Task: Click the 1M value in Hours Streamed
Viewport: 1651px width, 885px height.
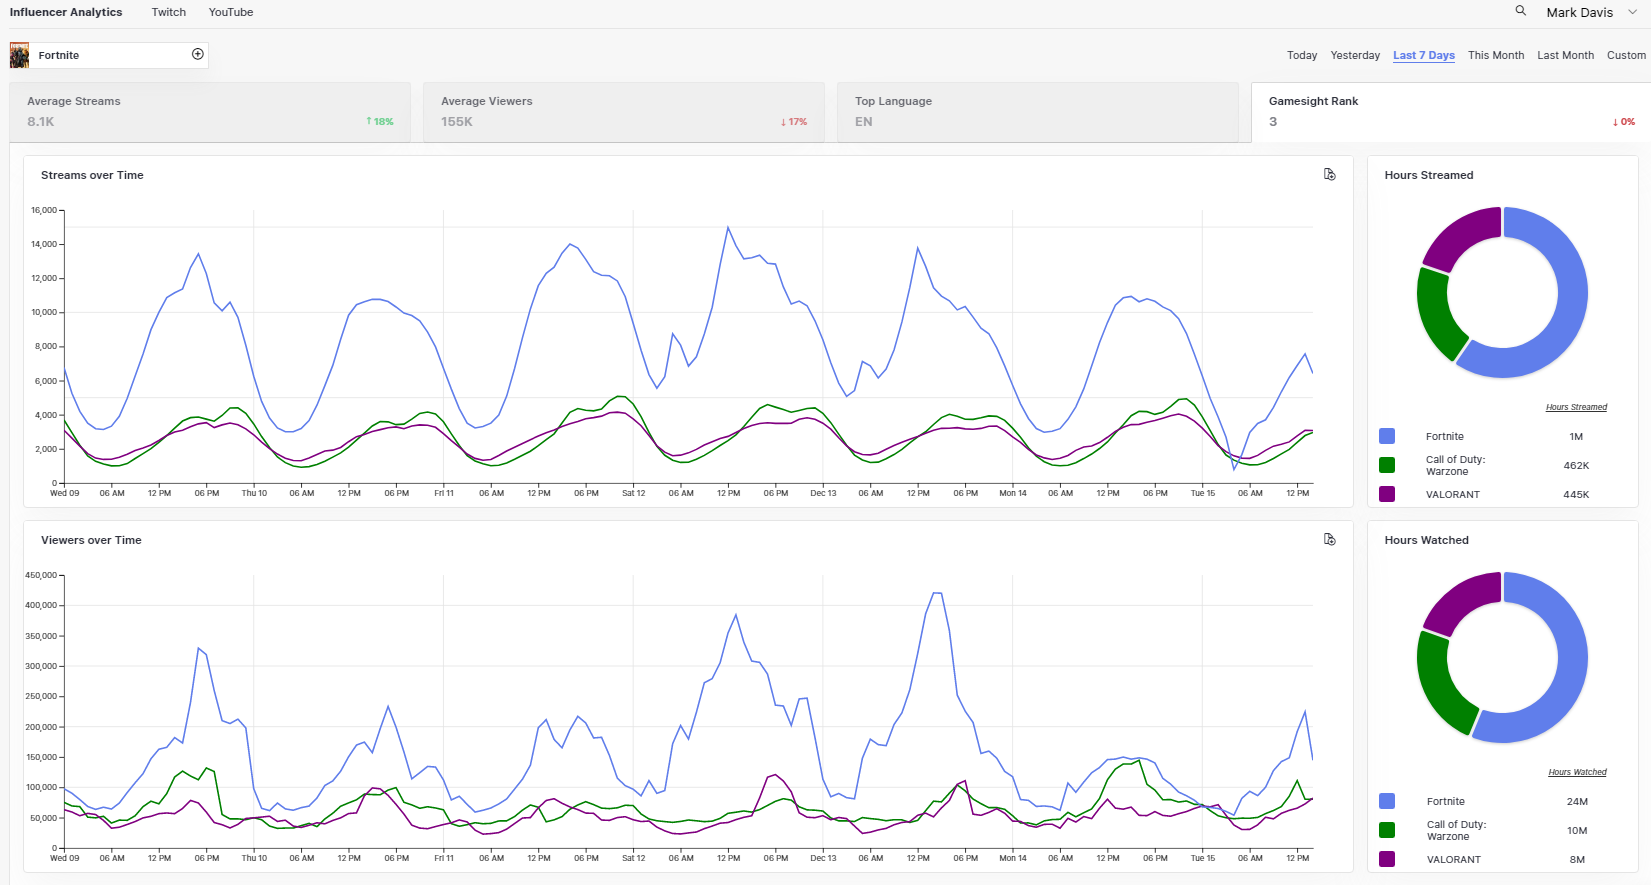Action: (x=1576, y=436)
